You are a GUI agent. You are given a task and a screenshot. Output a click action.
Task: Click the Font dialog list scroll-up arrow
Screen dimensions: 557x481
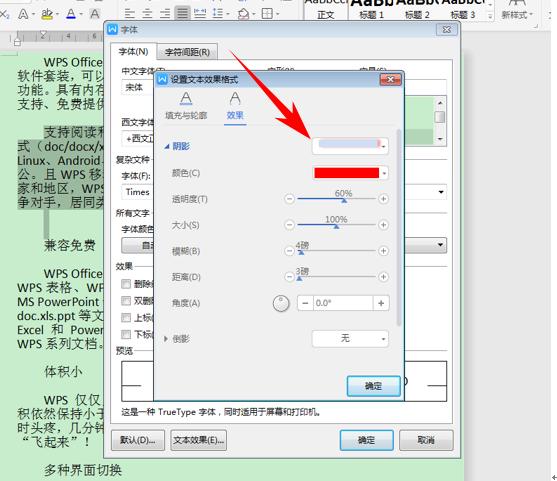[440, 103]
